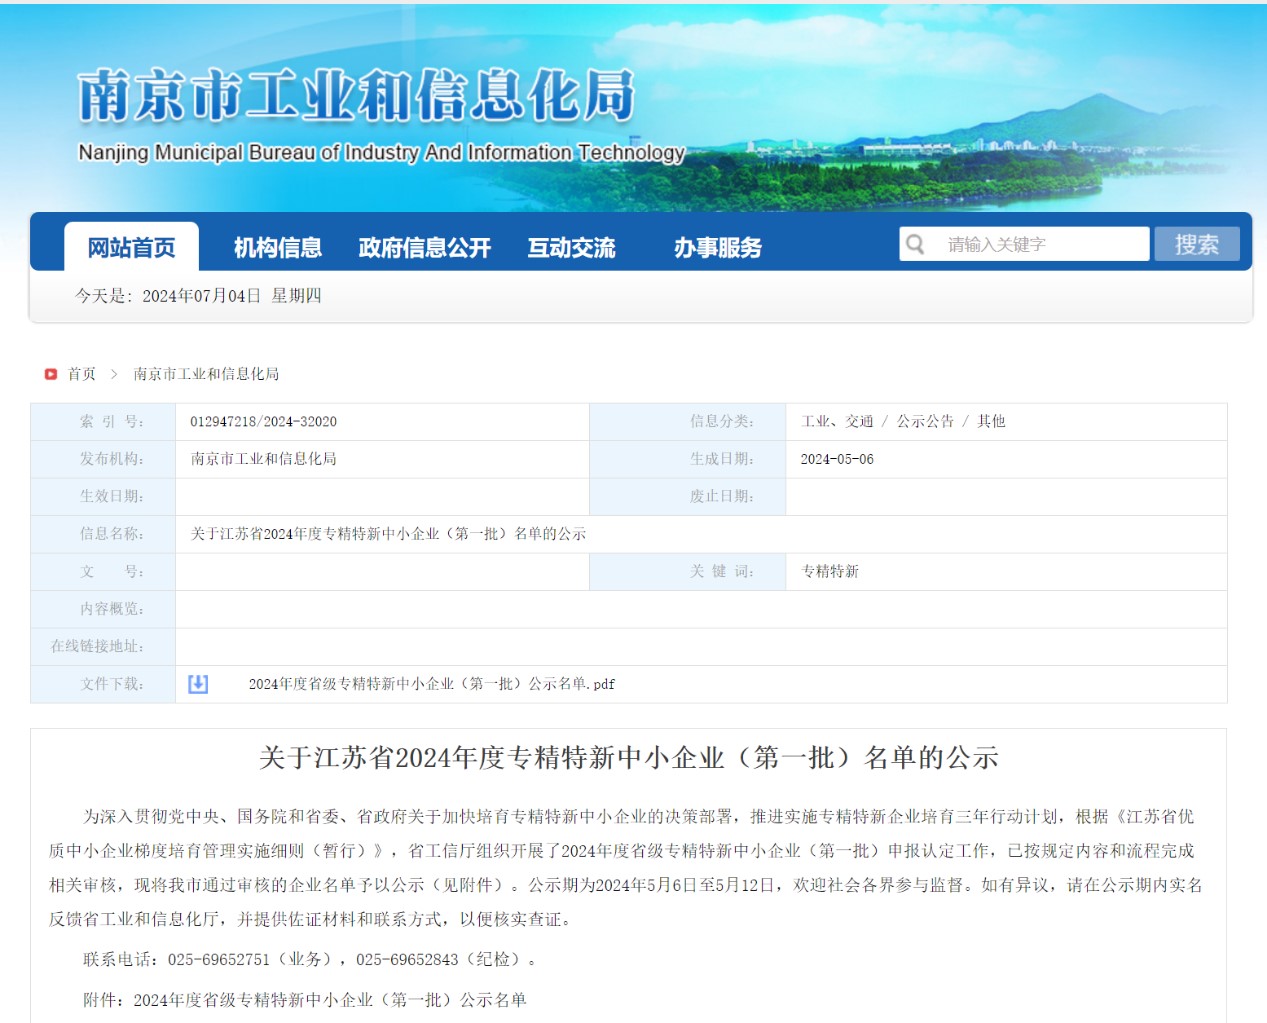Click the index number 012947218/2024-32020
This screenshot has width=1267, height=1023.
click(263, 421)
